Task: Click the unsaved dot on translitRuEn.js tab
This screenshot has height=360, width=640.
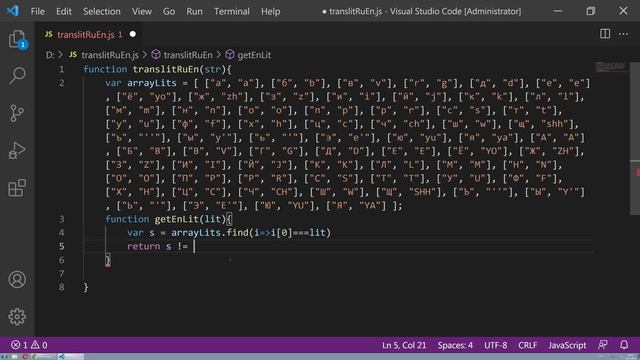Action: 133,34
